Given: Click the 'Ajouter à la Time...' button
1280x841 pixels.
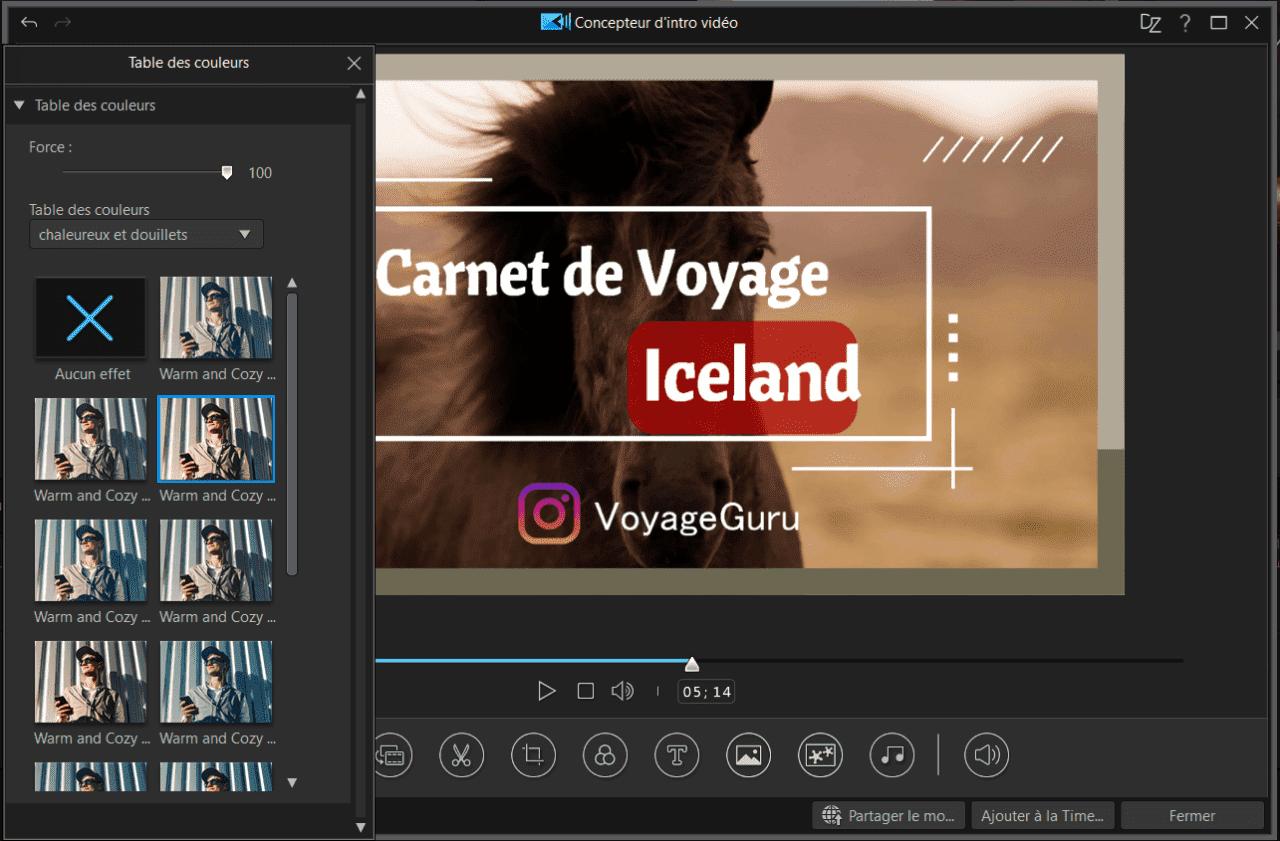Looking at the screenshot, I should (x=1042, y=816).
